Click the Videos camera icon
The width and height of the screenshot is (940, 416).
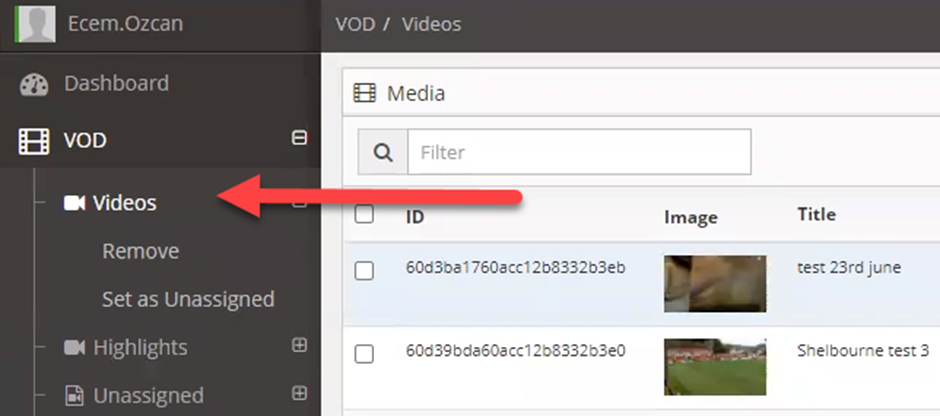pos(74,203)
